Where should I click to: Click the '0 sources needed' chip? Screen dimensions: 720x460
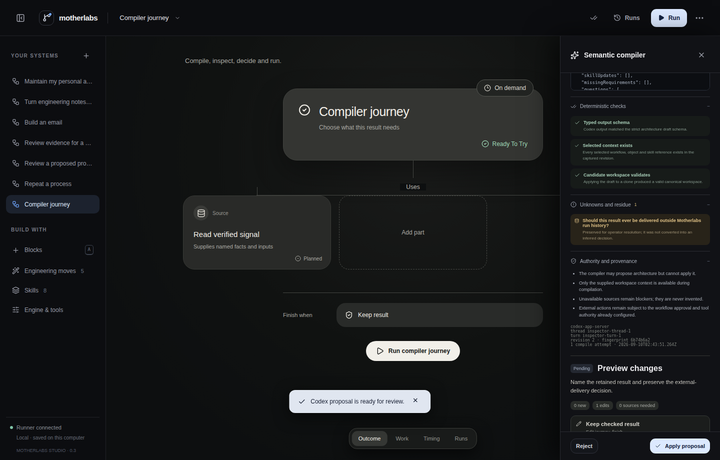click(637, 405)
